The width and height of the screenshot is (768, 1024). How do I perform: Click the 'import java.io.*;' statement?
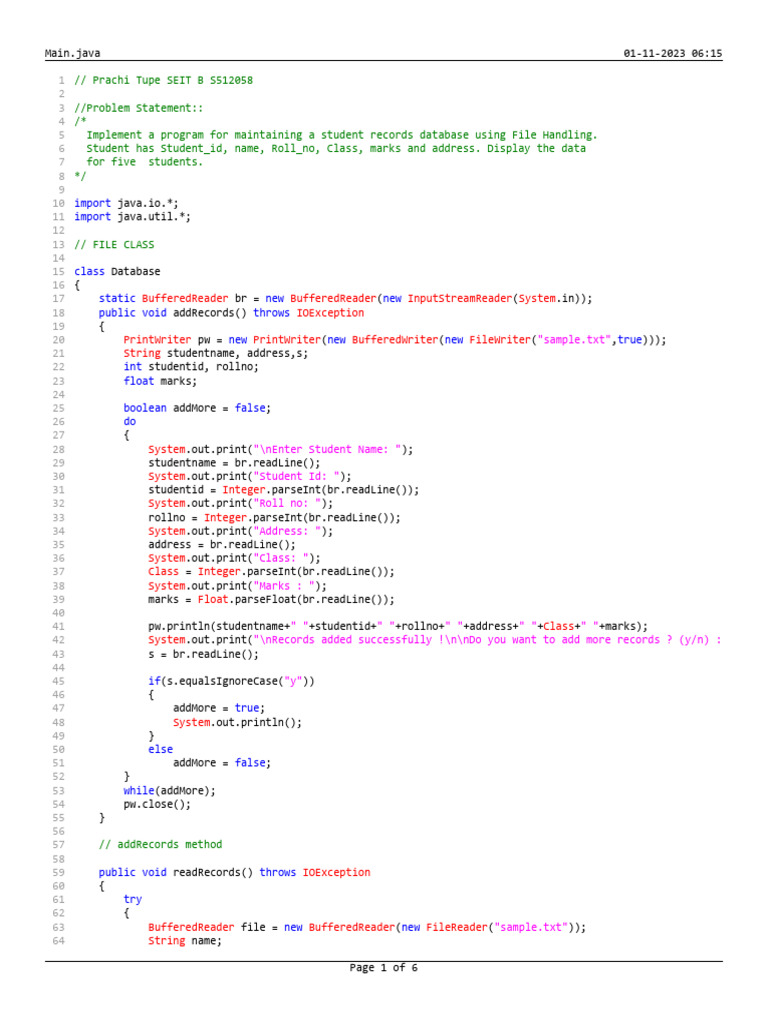click(126, 203)
